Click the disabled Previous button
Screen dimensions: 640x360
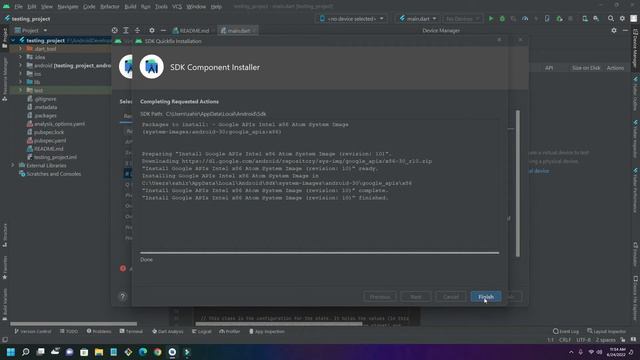380,297
